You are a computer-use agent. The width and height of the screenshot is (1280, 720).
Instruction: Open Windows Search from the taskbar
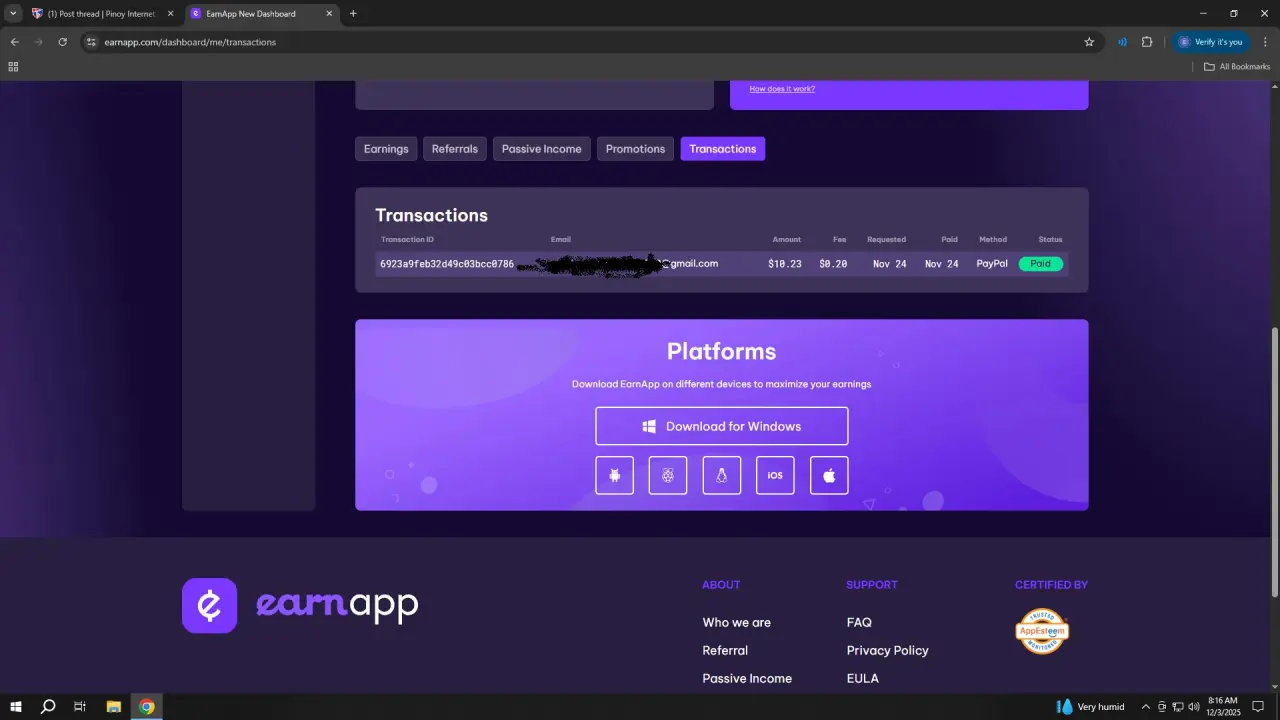coord(48,707)
